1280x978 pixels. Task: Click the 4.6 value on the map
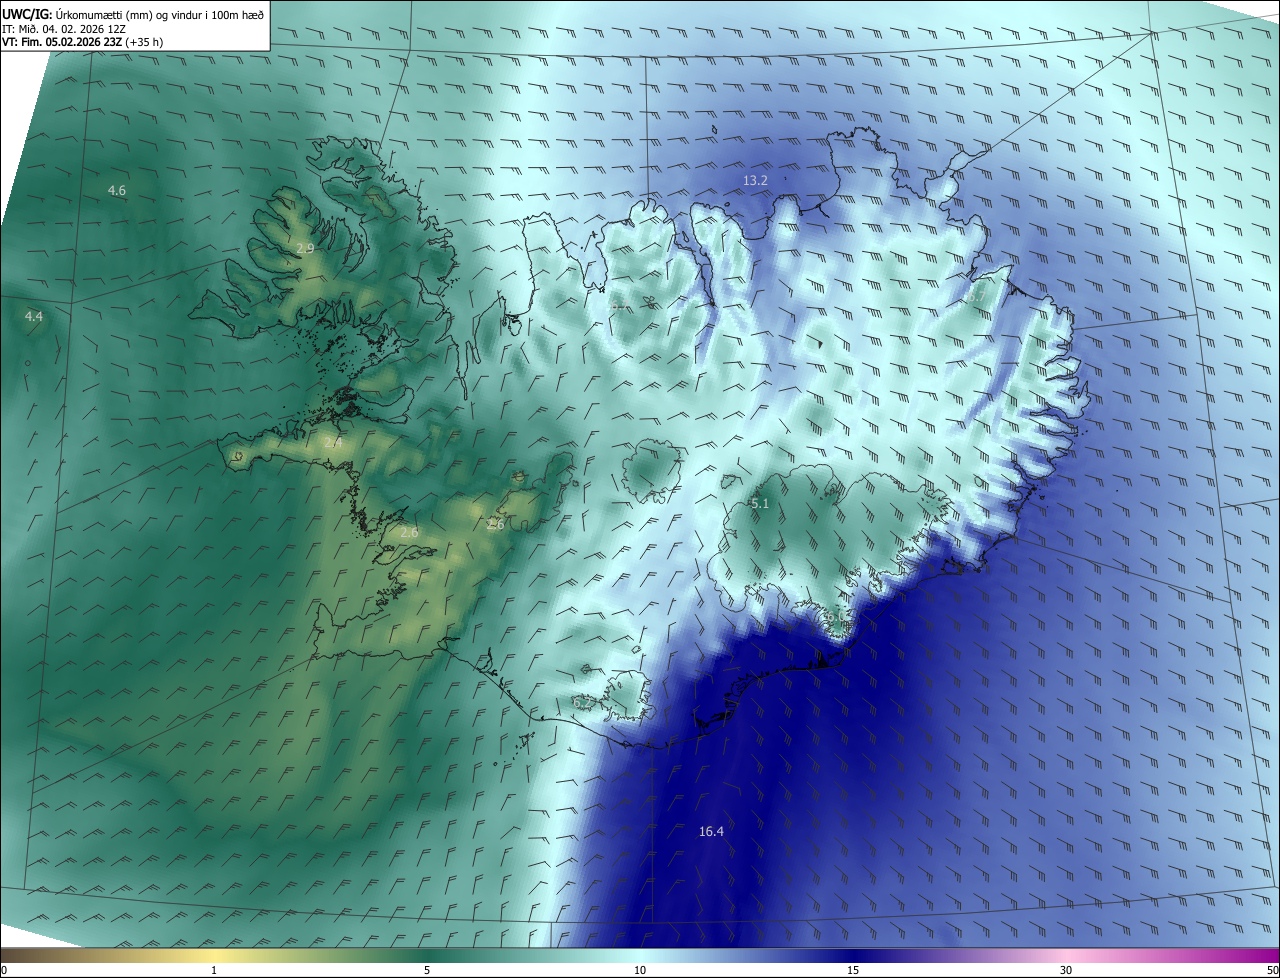click(117, 190)
